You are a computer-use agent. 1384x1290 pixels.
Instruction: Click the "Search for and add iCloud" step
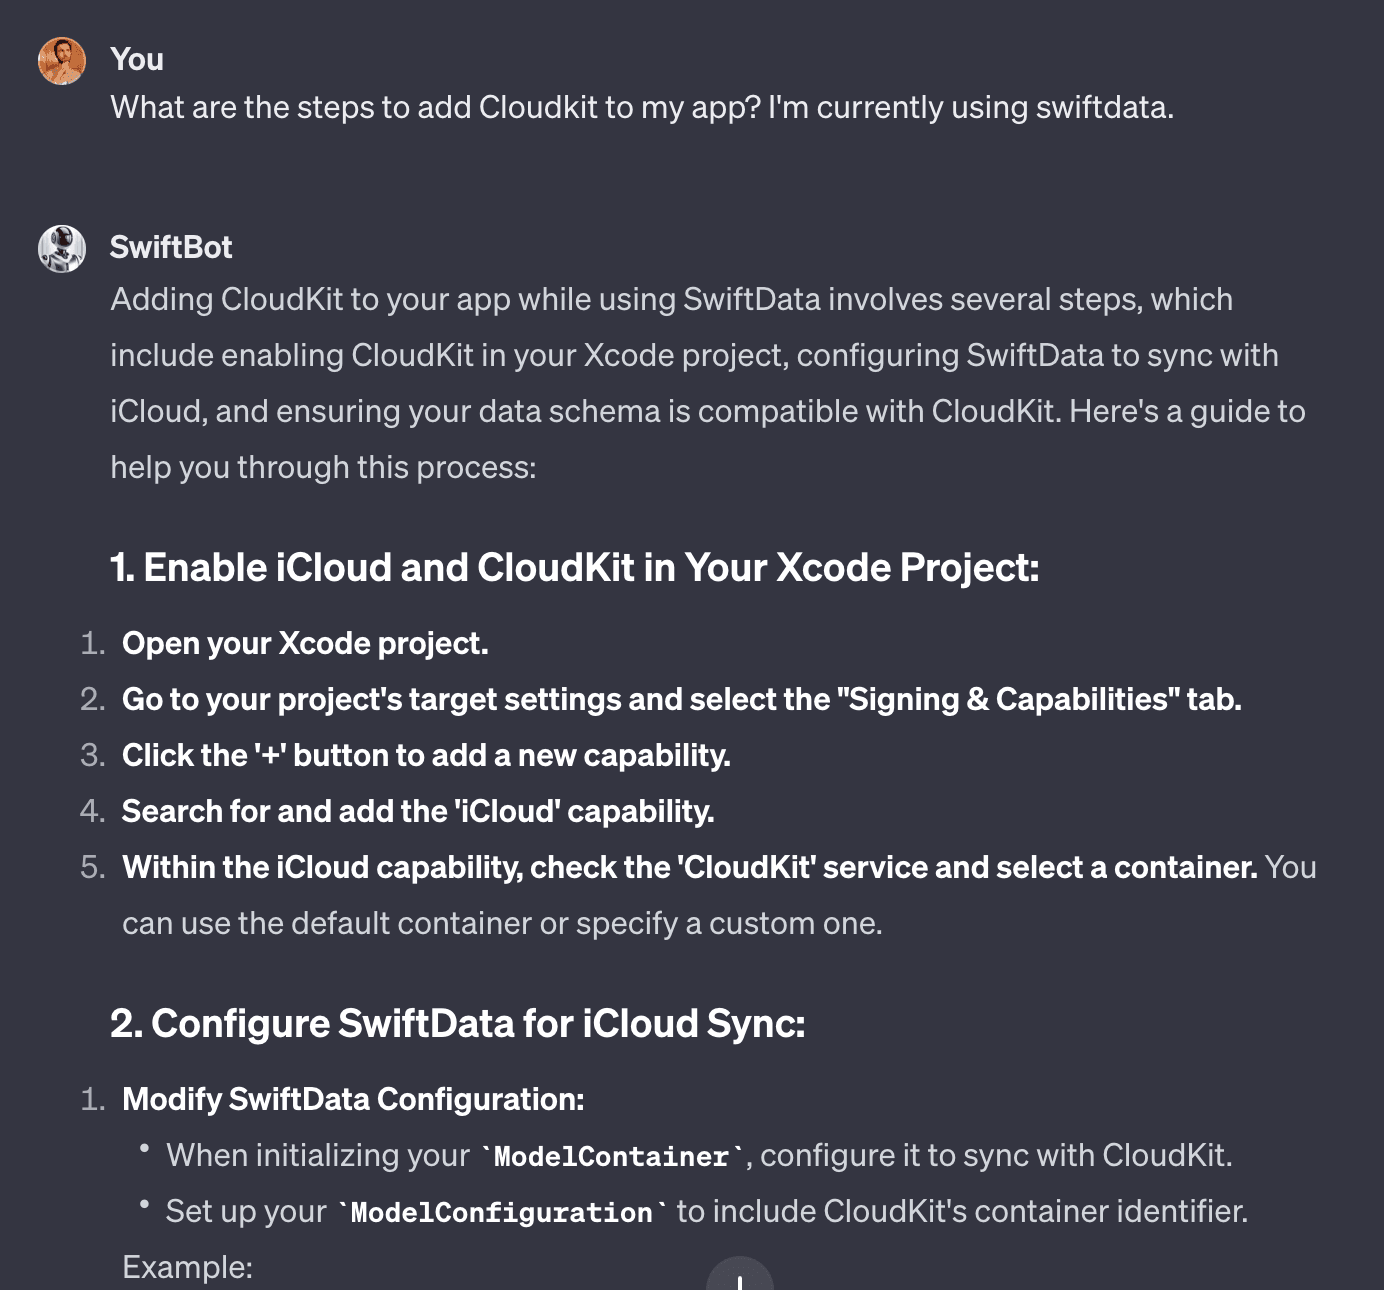[x=418, y=811]
